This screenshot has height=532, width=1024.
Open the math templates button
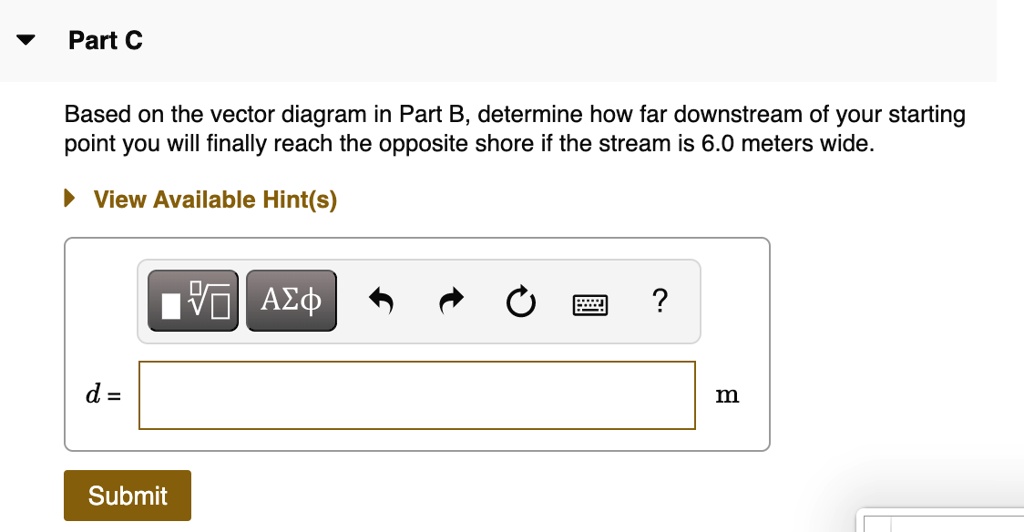(194, 300)
